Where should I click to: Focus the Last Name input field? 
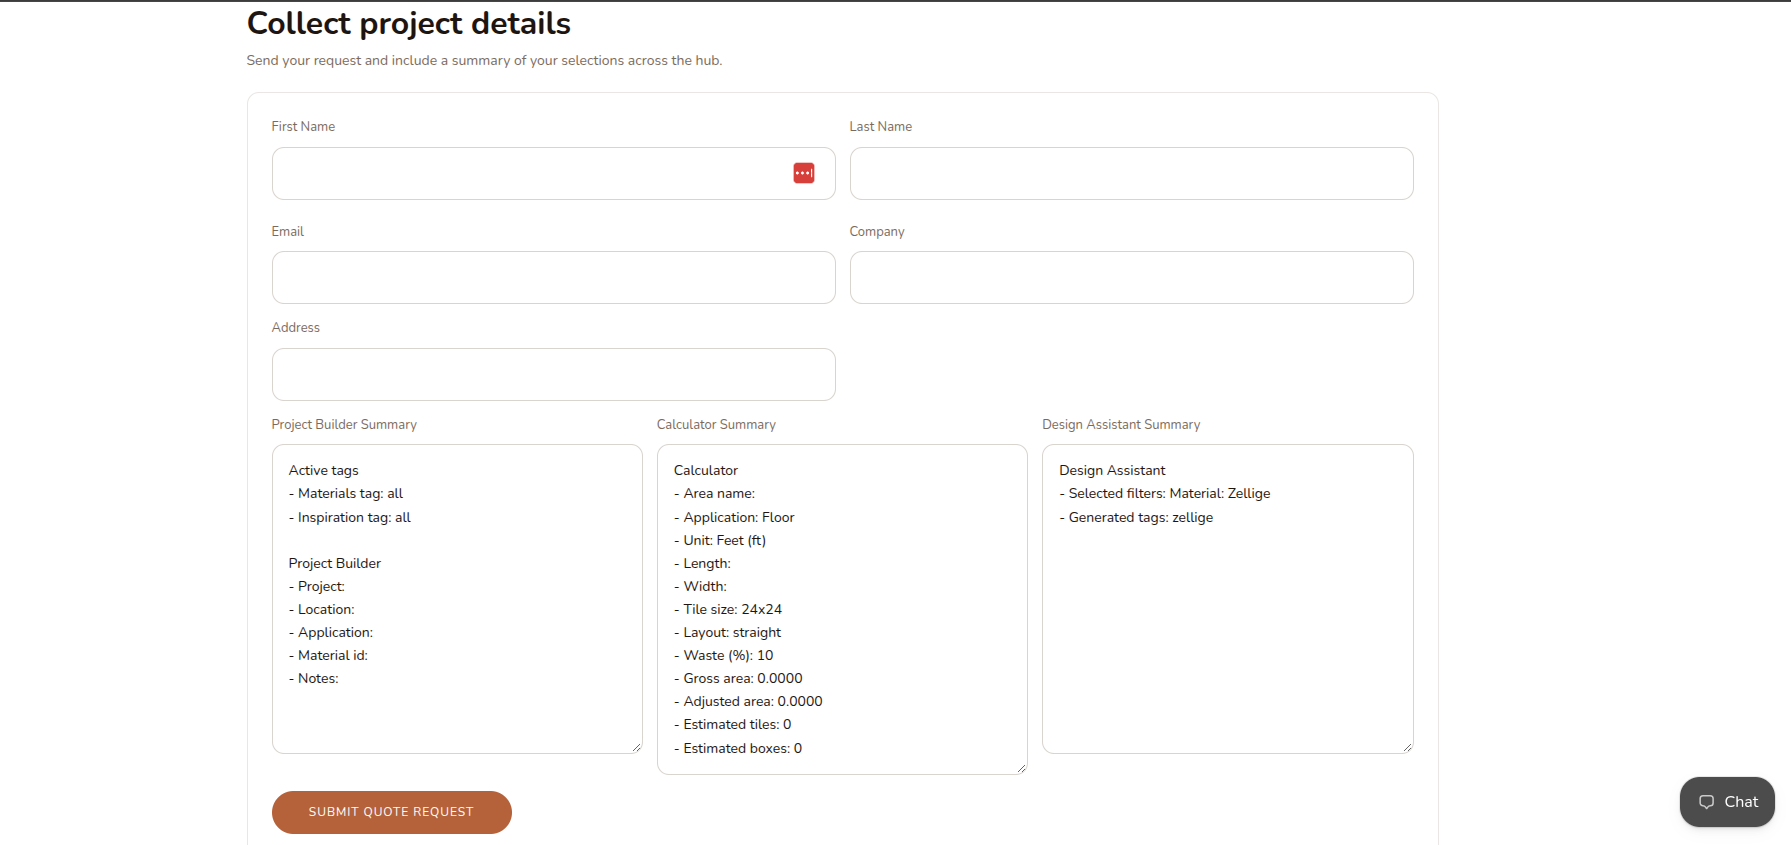1131,174
